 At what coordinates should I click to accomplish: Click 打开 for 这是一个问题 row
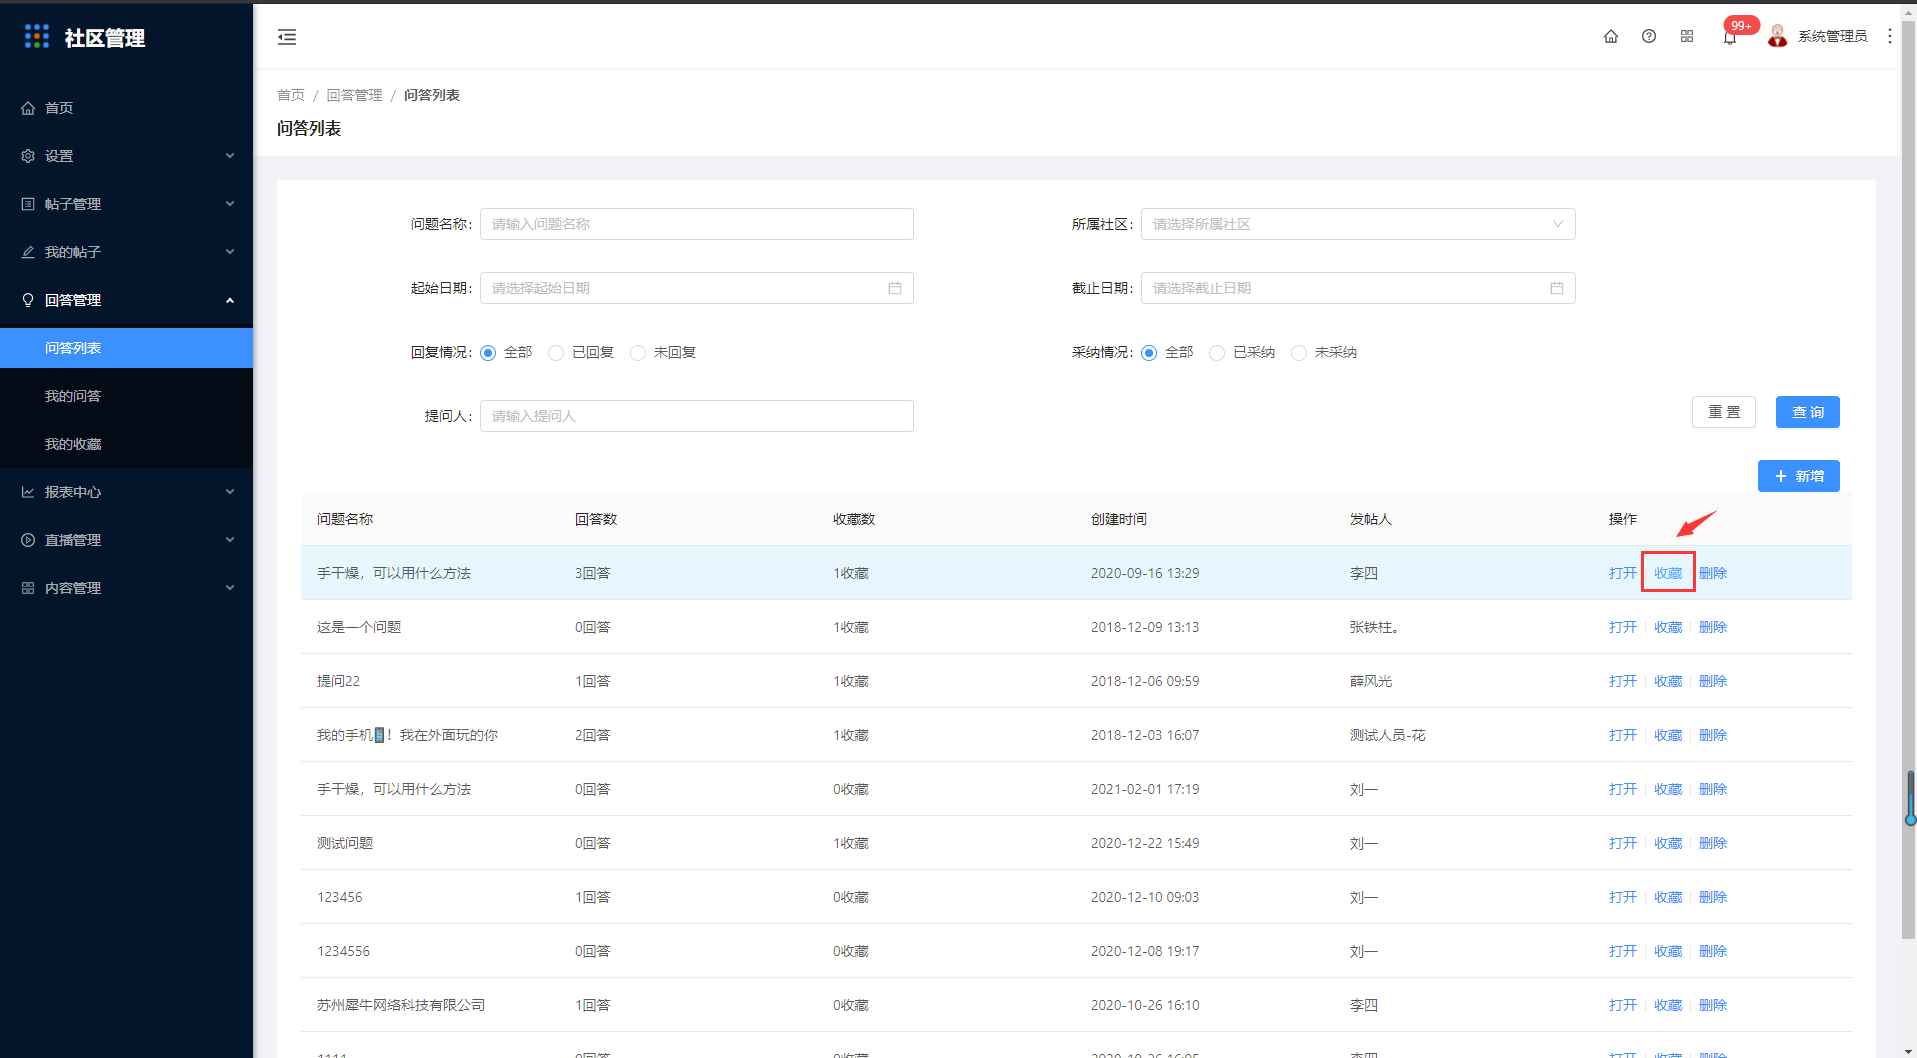coord(1623,627)
